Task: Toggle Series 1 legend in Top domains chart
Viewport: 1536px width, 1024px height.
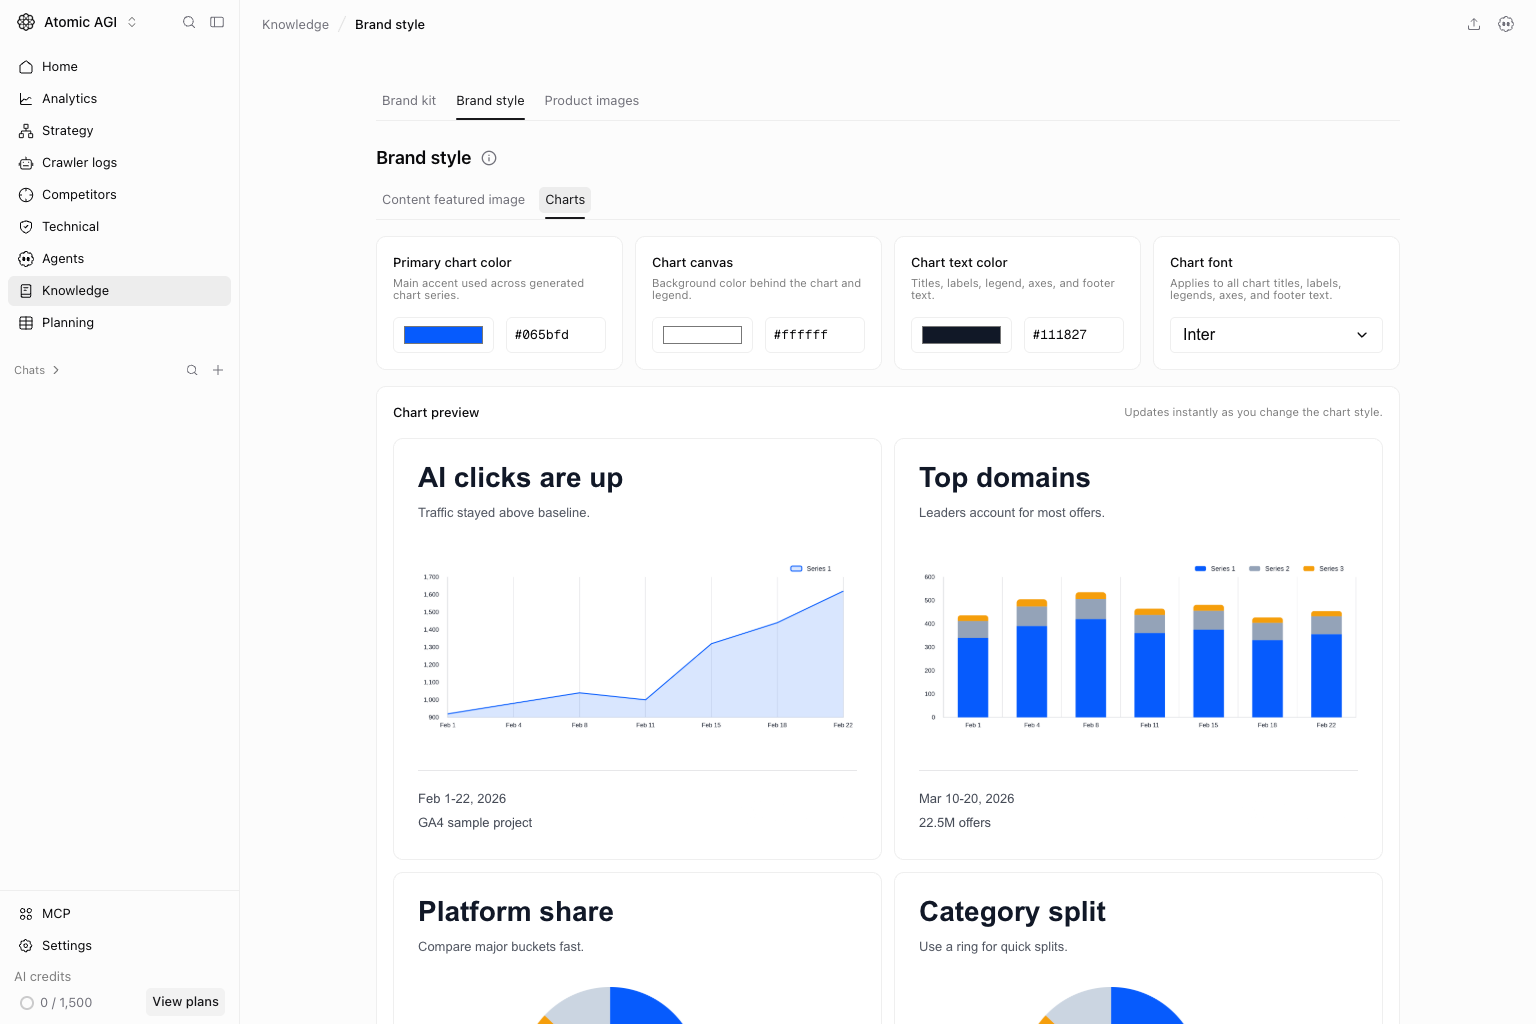Action: [x=1215, y=568]
